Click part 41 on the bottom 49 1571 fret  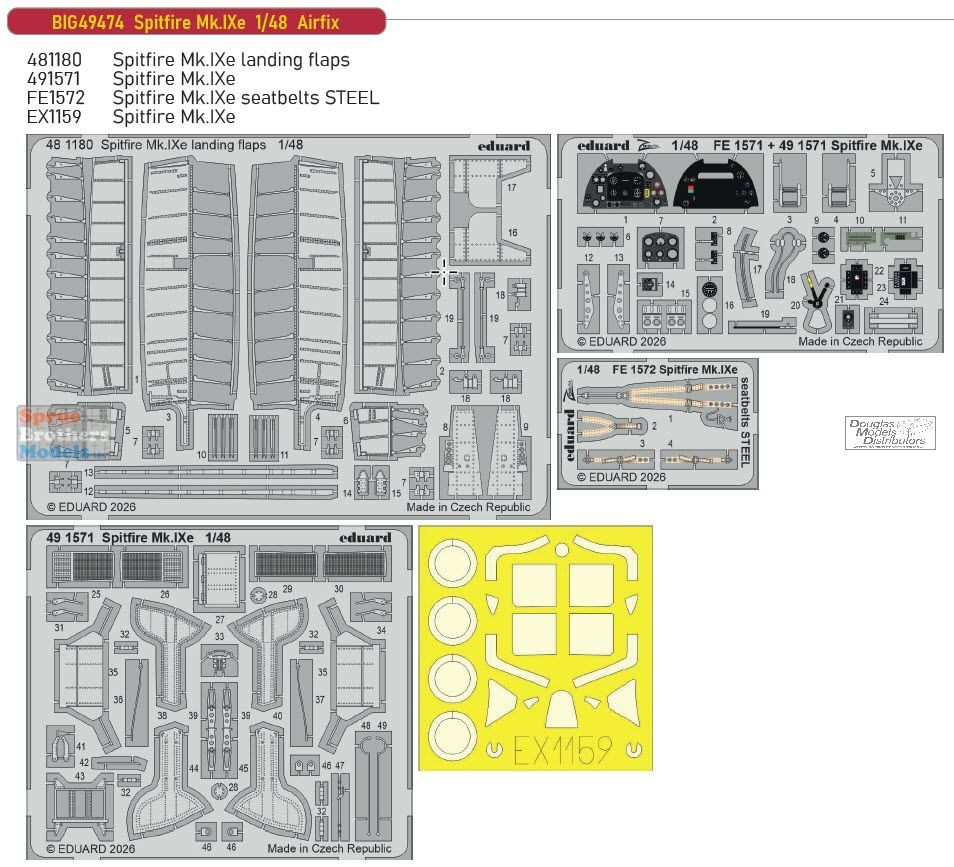pyautogui.click(x=61, y=746)
